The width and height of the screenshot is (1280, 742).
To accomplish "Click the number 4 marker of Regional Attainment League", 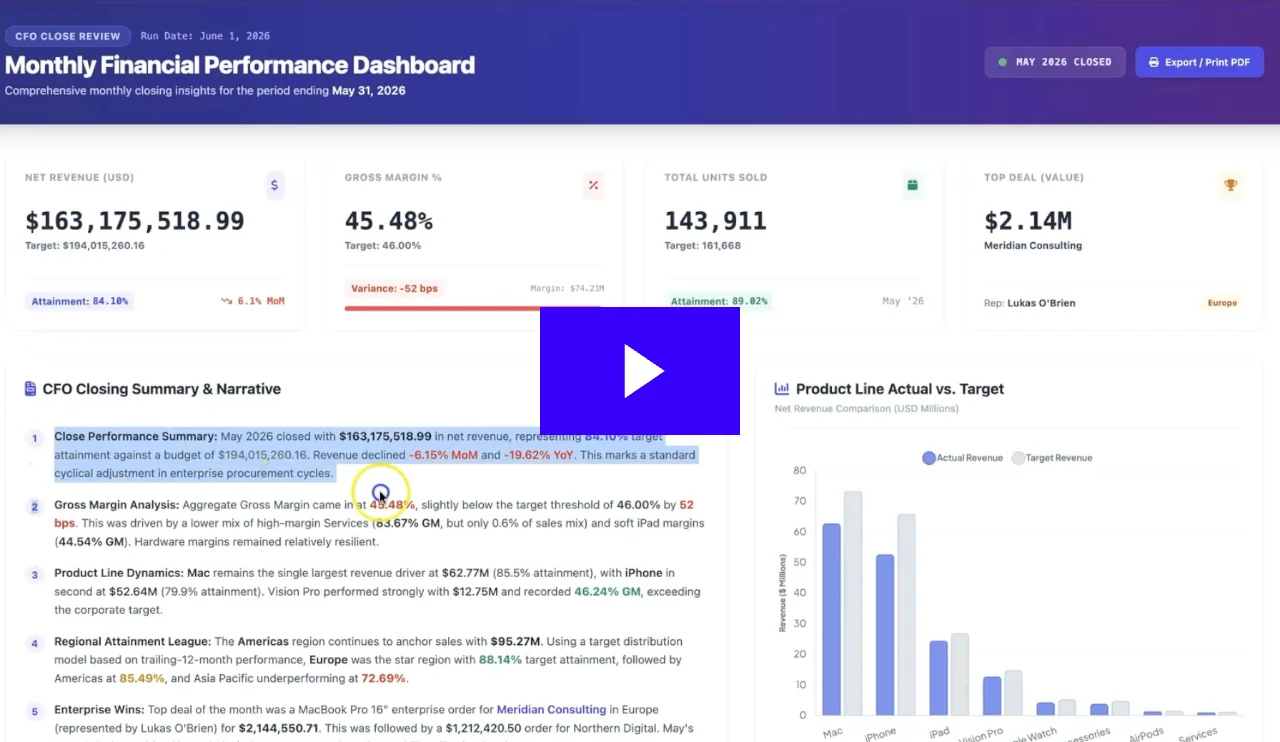I will pyautogui.click(x=34, y=644).
